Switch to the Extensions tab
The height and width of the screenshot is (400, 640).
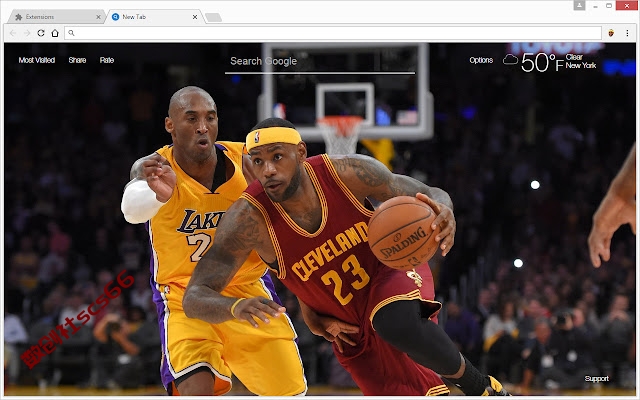[56, 17]
